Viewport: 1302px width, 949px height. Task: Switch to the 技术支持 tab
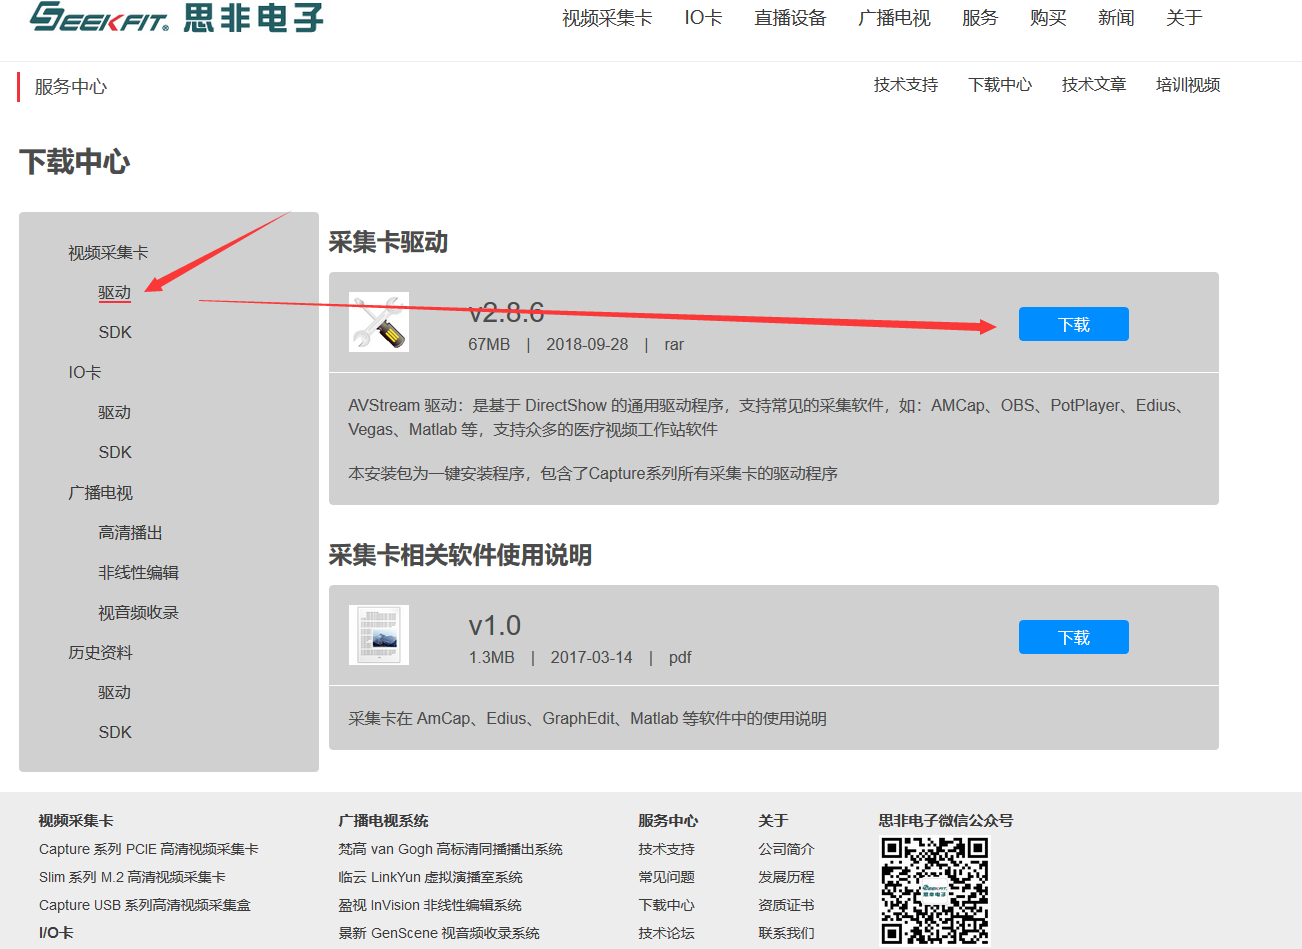(905, 85)
